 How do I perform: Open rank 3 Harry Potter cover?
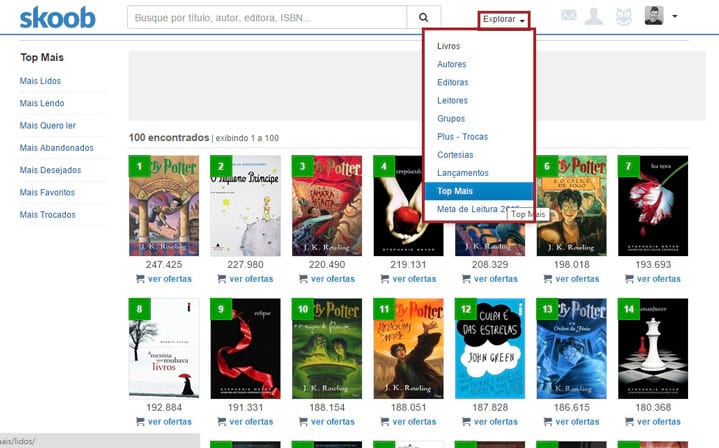(x=327, y=205)
